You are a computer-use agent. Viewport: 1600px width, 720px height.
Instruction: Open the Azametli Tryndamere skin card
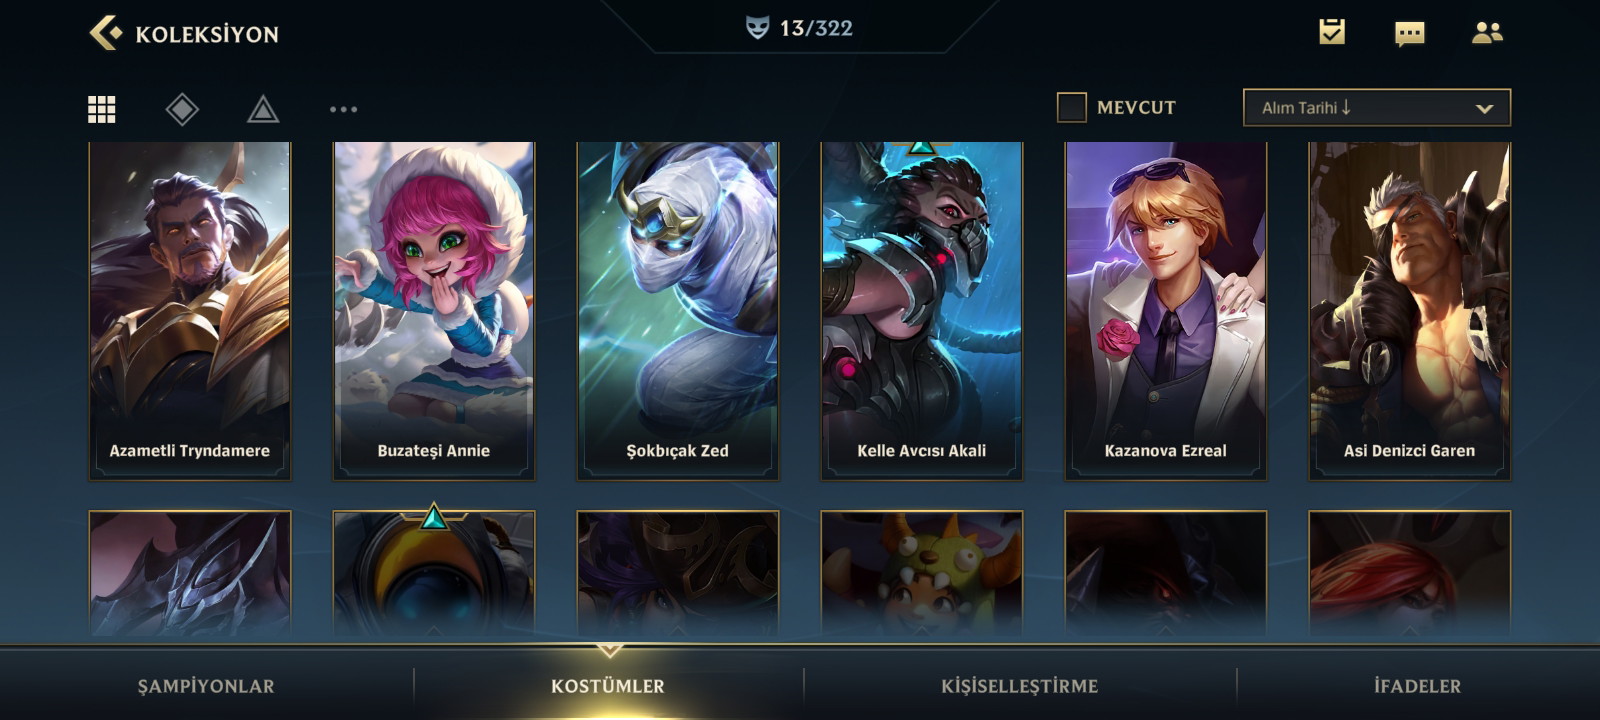point(190,310)
